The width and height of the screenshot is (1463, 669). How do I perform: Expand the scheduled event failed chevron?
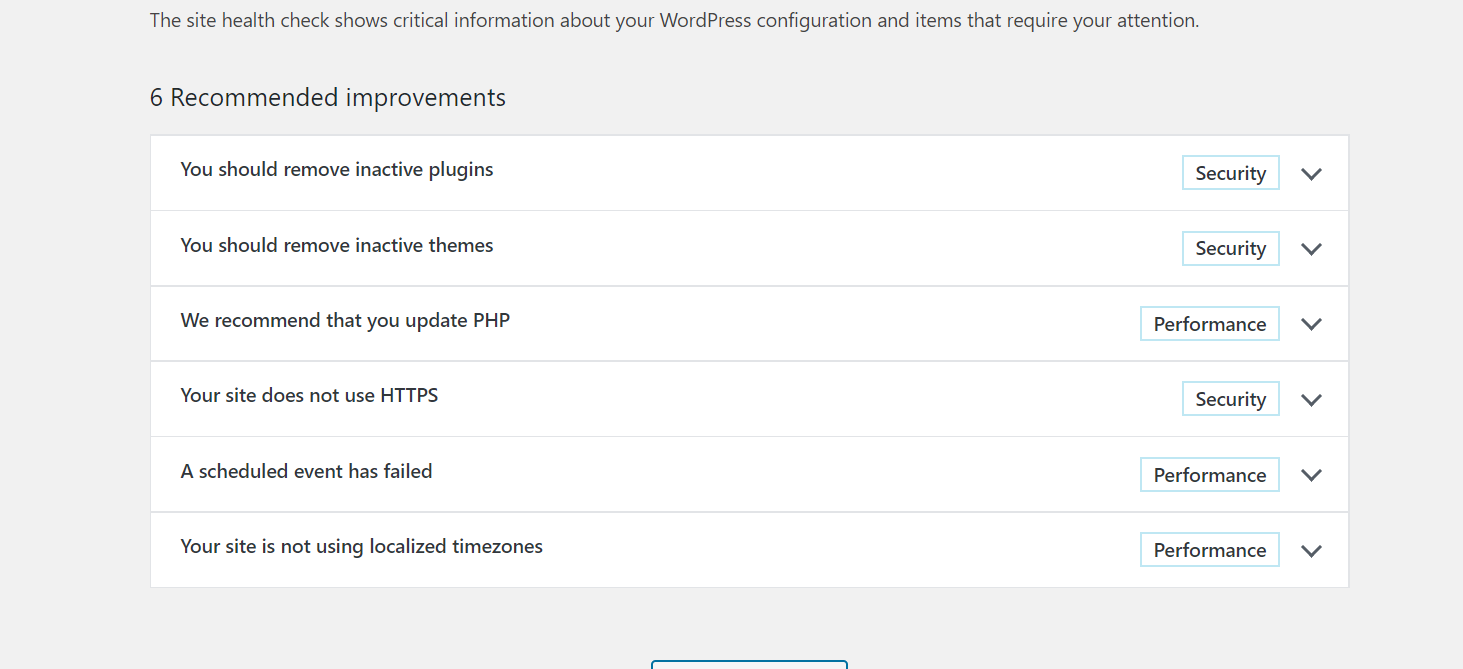coord(1311,475)
